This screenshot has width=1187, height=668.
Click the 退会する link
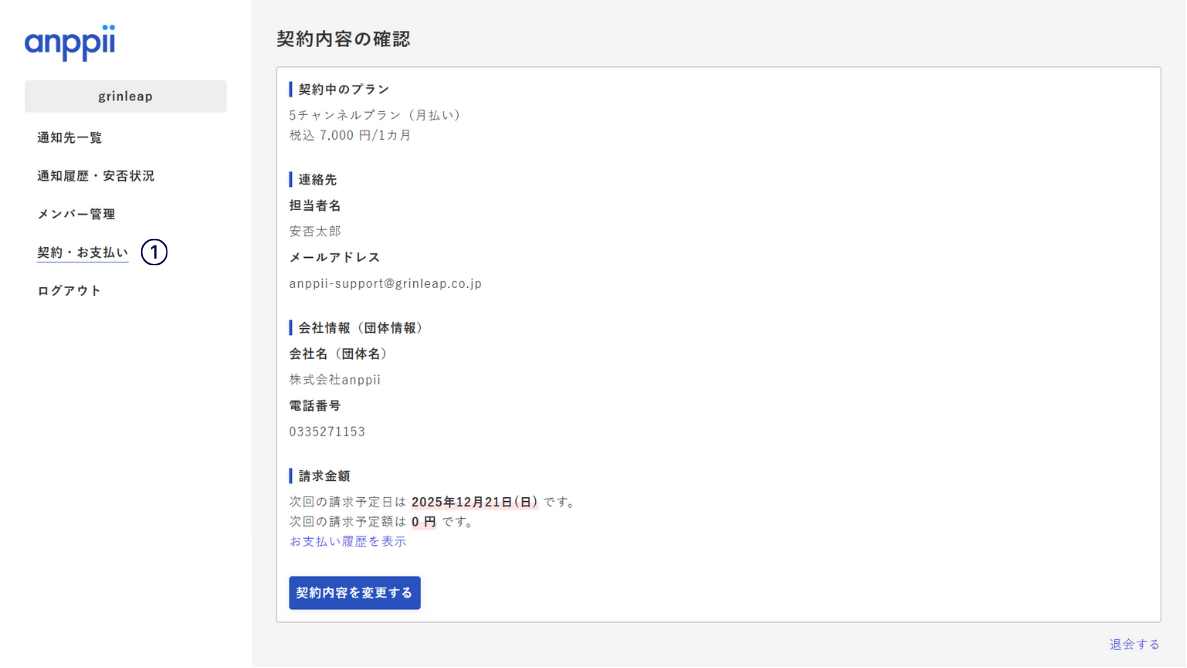pos(1134,644)
